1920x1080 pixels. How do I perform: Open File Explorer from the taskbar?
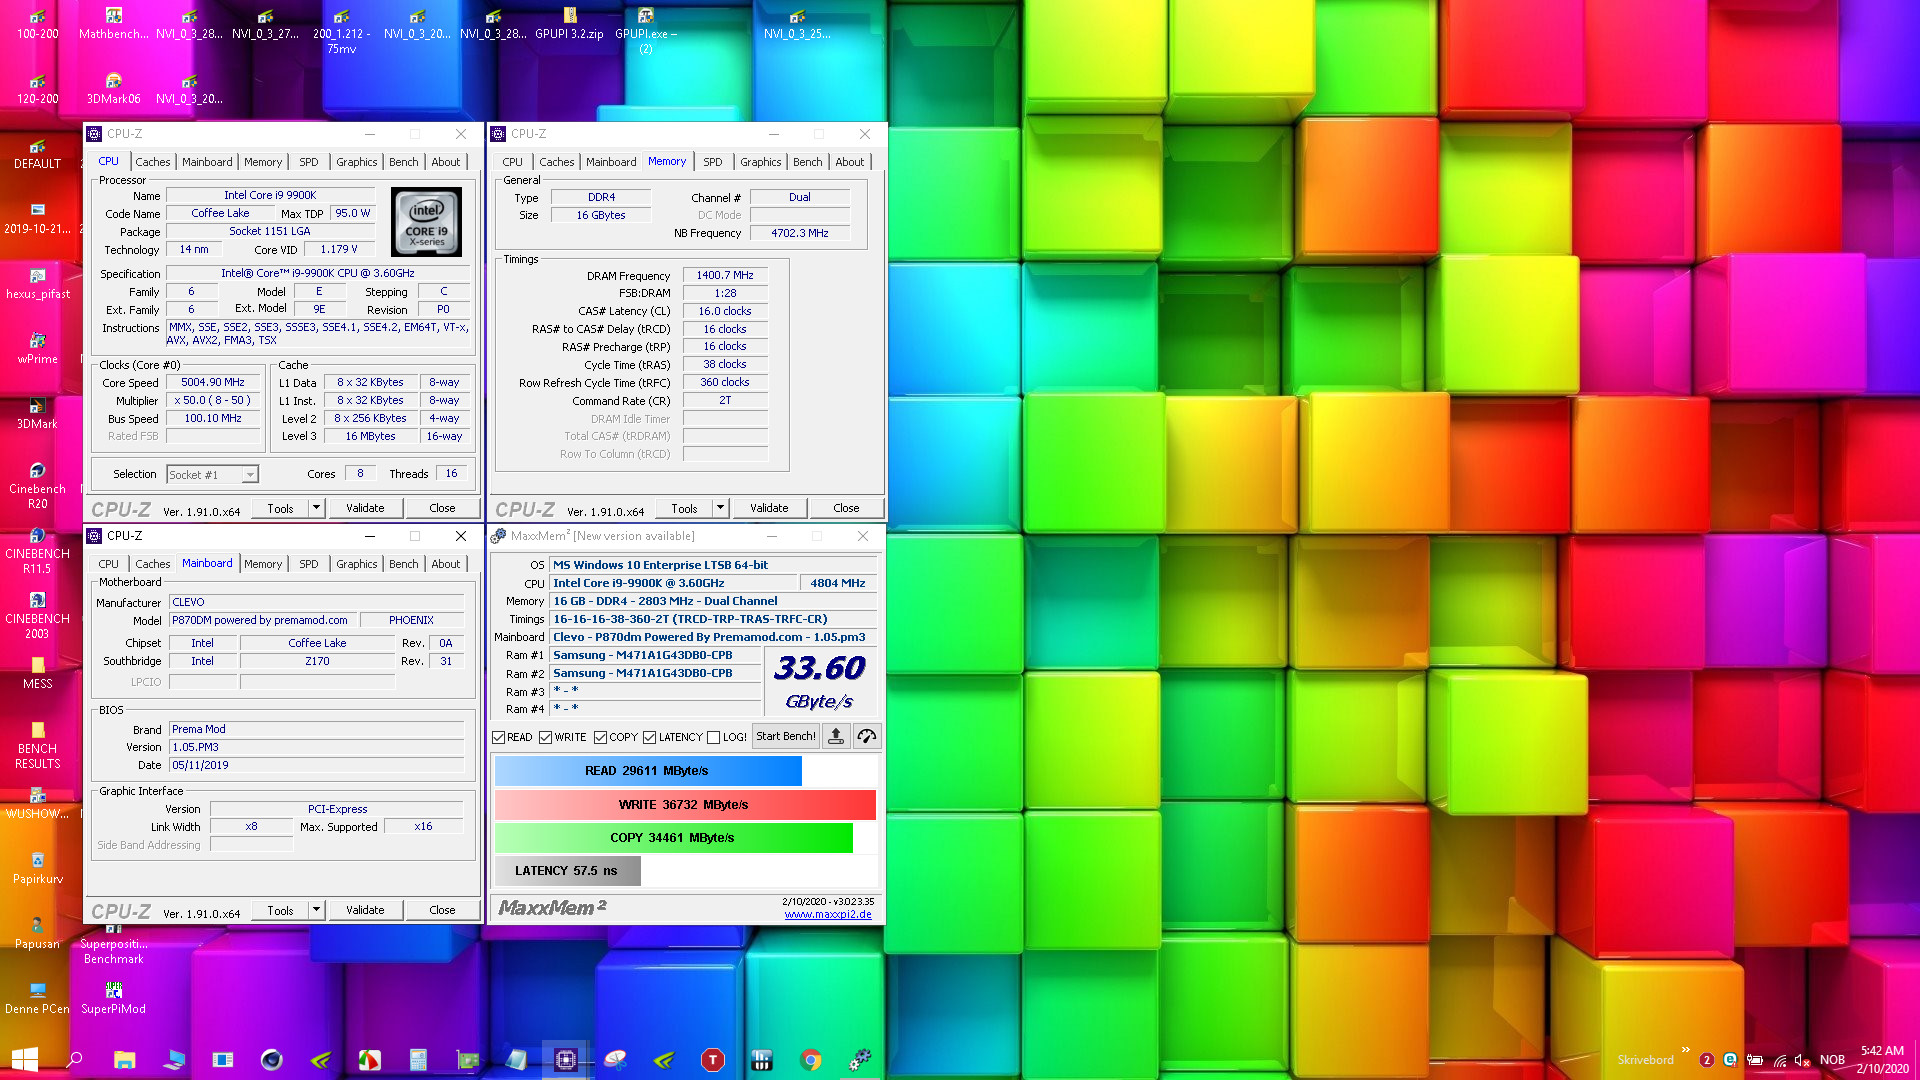coord(124,1060)
